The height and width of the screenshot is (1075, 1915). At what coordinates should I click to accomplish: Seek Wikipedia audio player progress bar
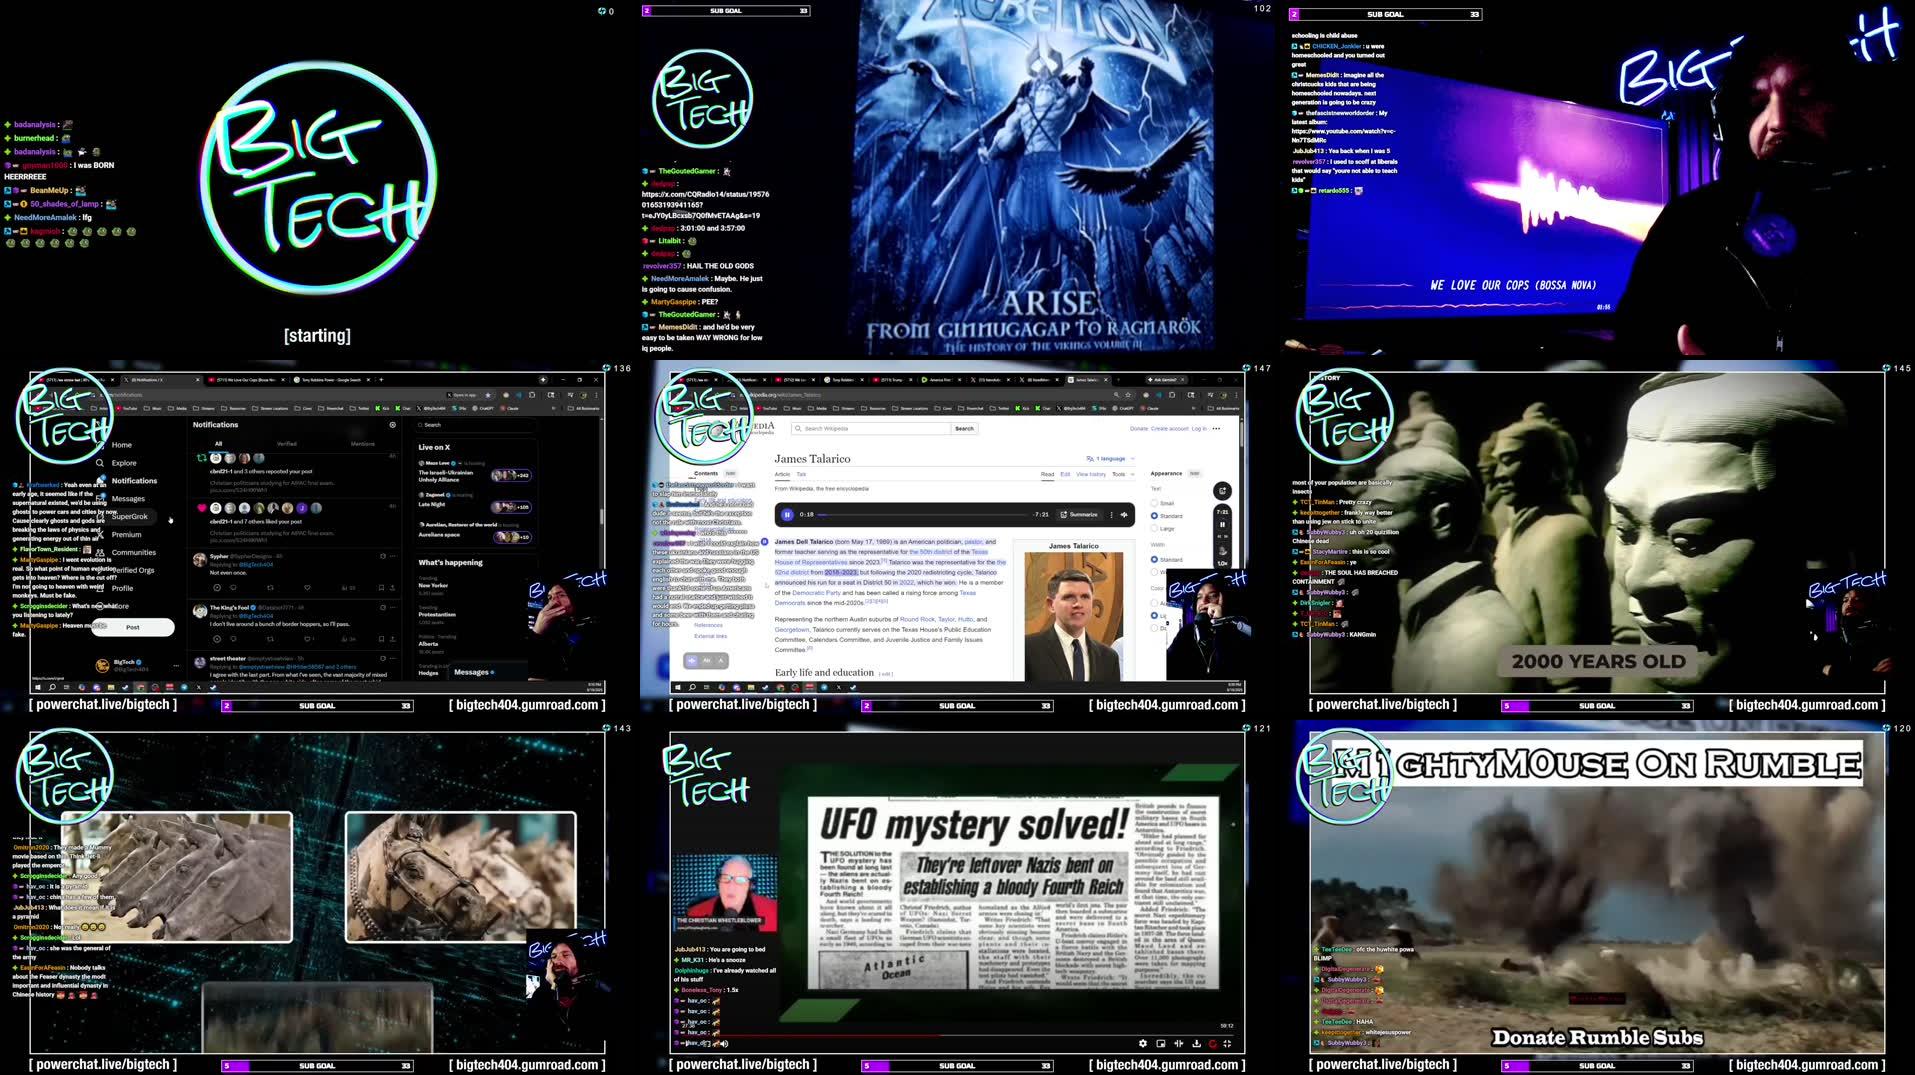pyautogui.click(x=923, y=515)
